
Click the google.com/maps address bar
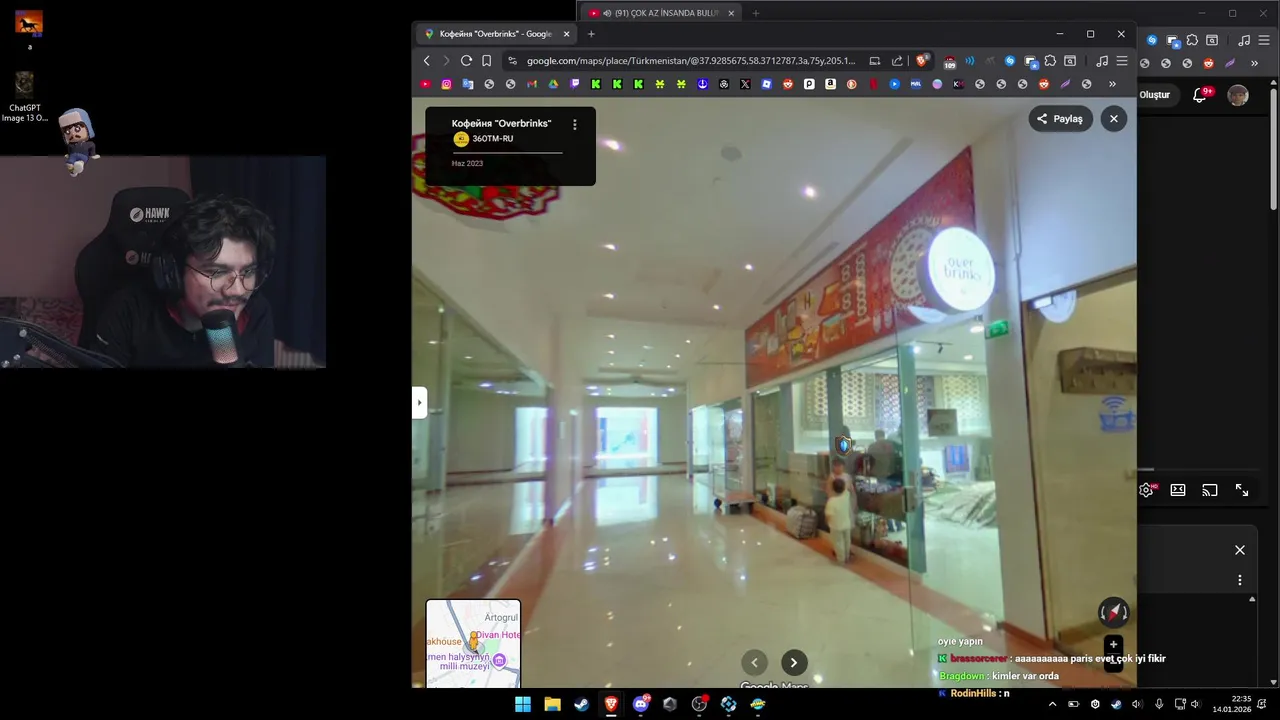coord(690,61)
